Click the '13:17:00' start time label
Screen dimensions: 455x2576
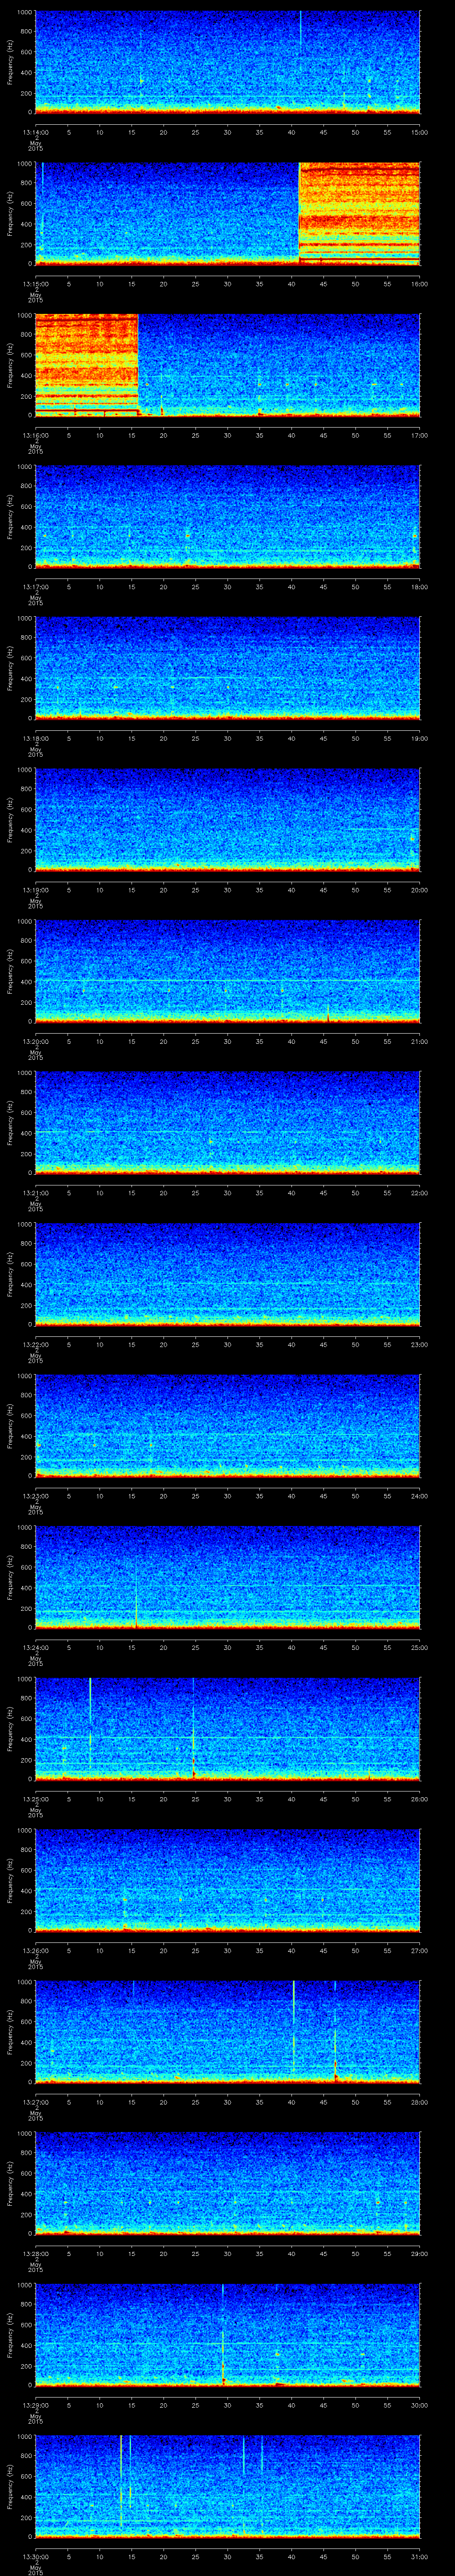[35, 586]
